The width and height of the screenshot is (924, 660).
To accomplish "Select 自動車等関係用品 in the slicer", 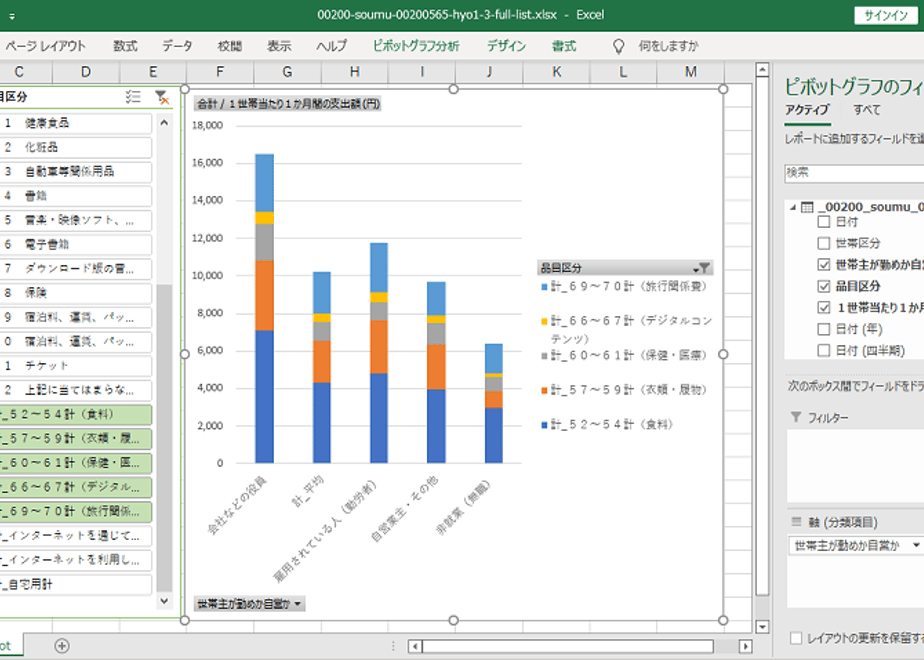I will (x=75, y=171).
